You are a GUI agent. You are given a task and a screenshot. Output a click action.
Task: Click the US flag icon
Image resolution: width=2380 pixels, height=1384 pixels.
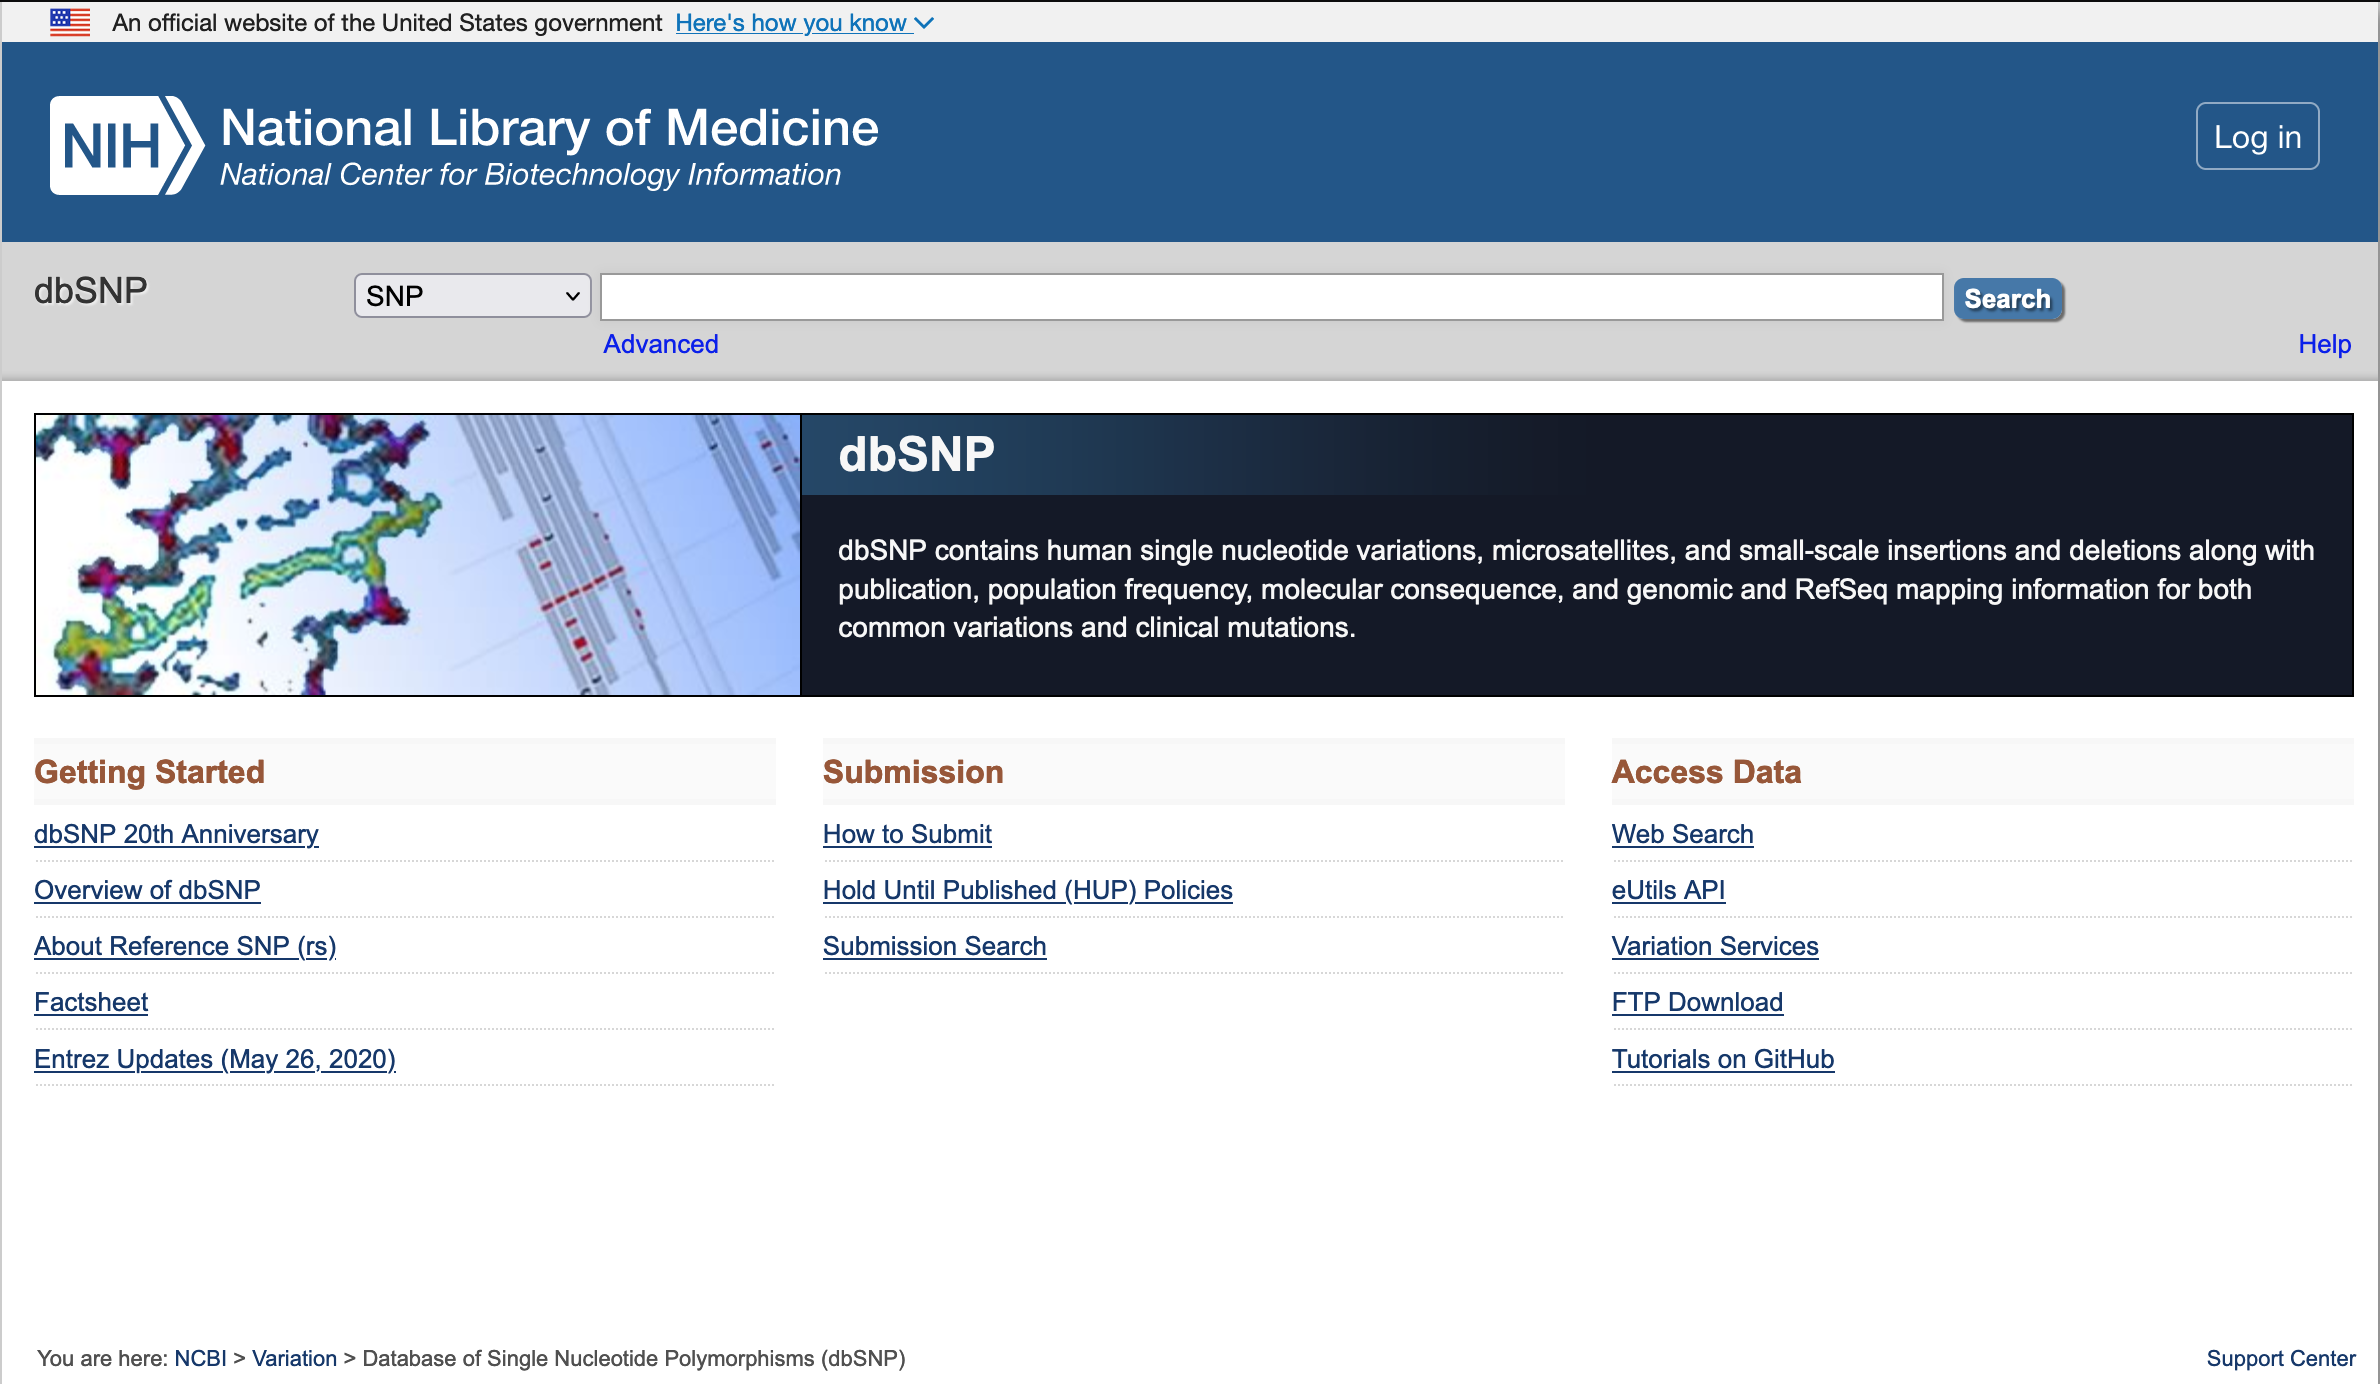coord(70,22)
